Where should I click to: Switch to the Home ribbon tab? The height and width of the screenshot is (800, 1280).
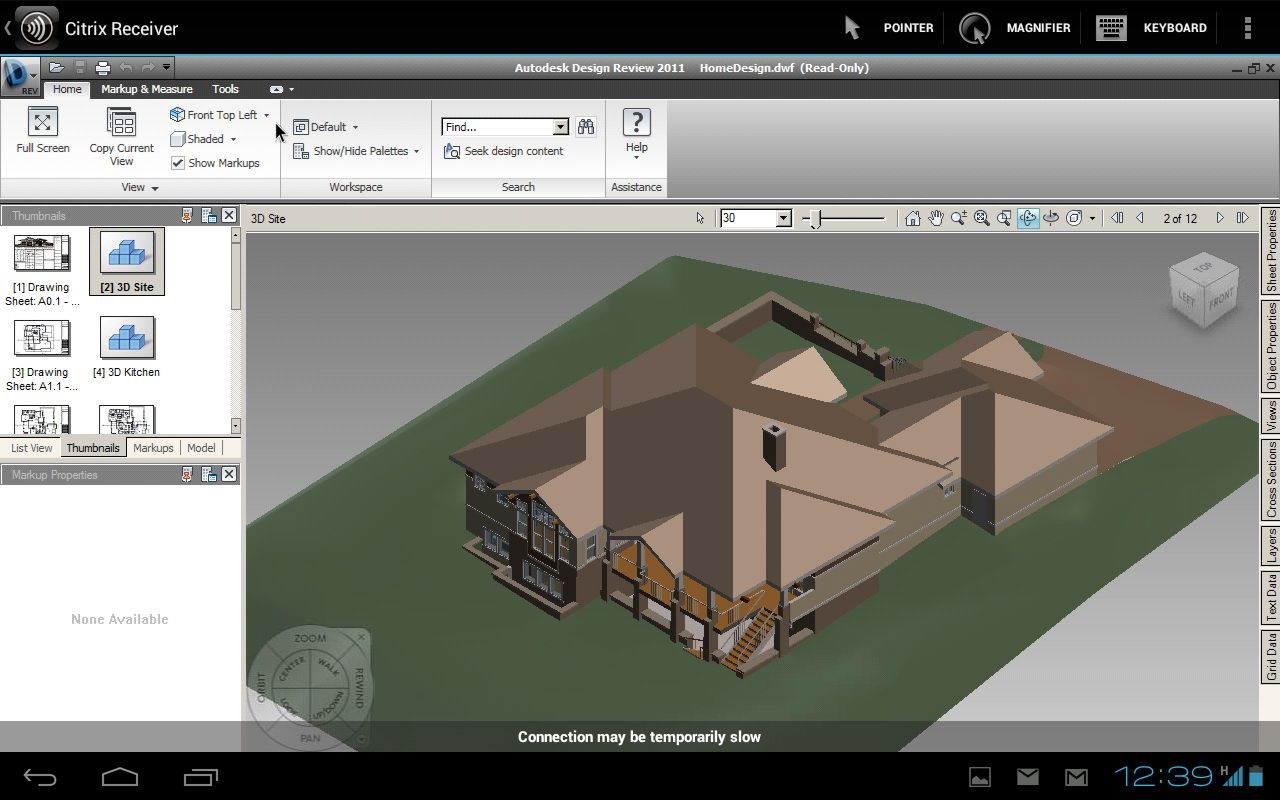pyautogui.click(x=67, y=89)
